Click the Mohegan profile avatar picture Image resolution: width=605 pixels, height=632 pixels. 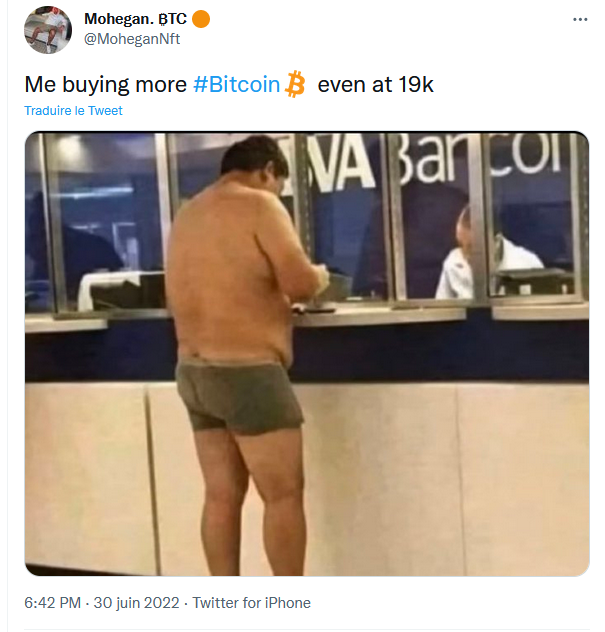pos(45,29)
